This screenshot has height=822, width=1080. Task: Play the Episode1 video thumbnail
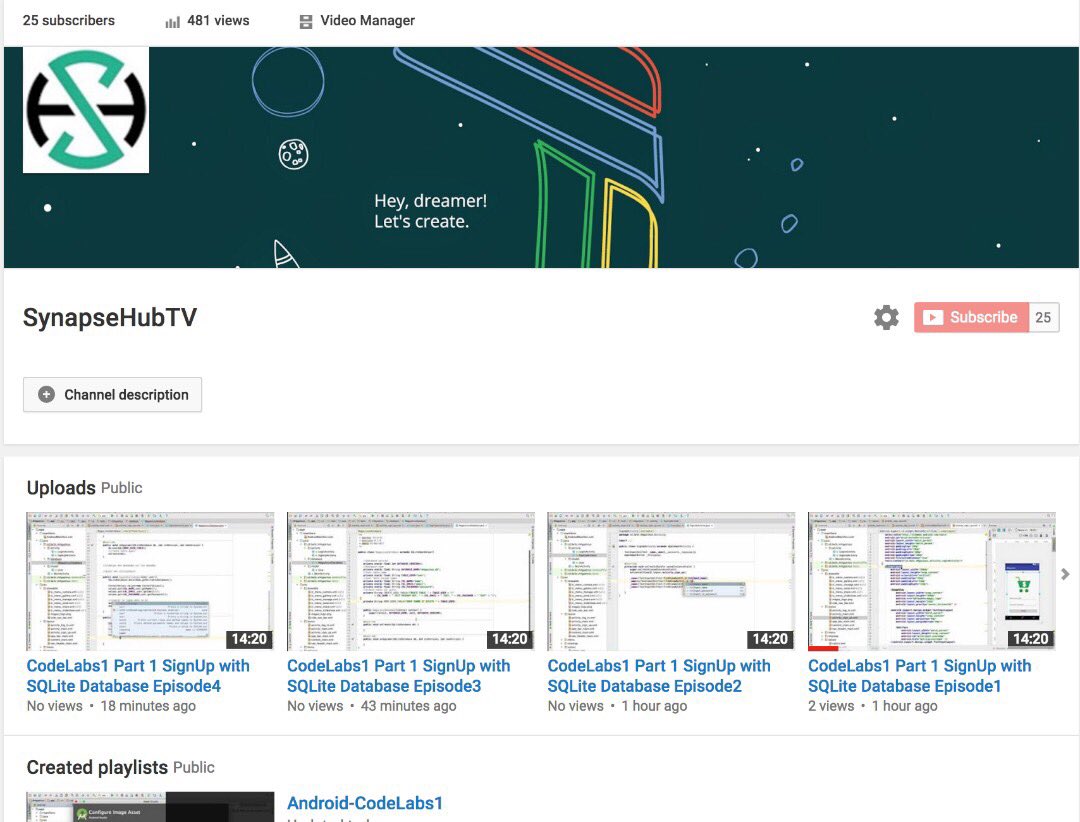(x=931, y=582)
